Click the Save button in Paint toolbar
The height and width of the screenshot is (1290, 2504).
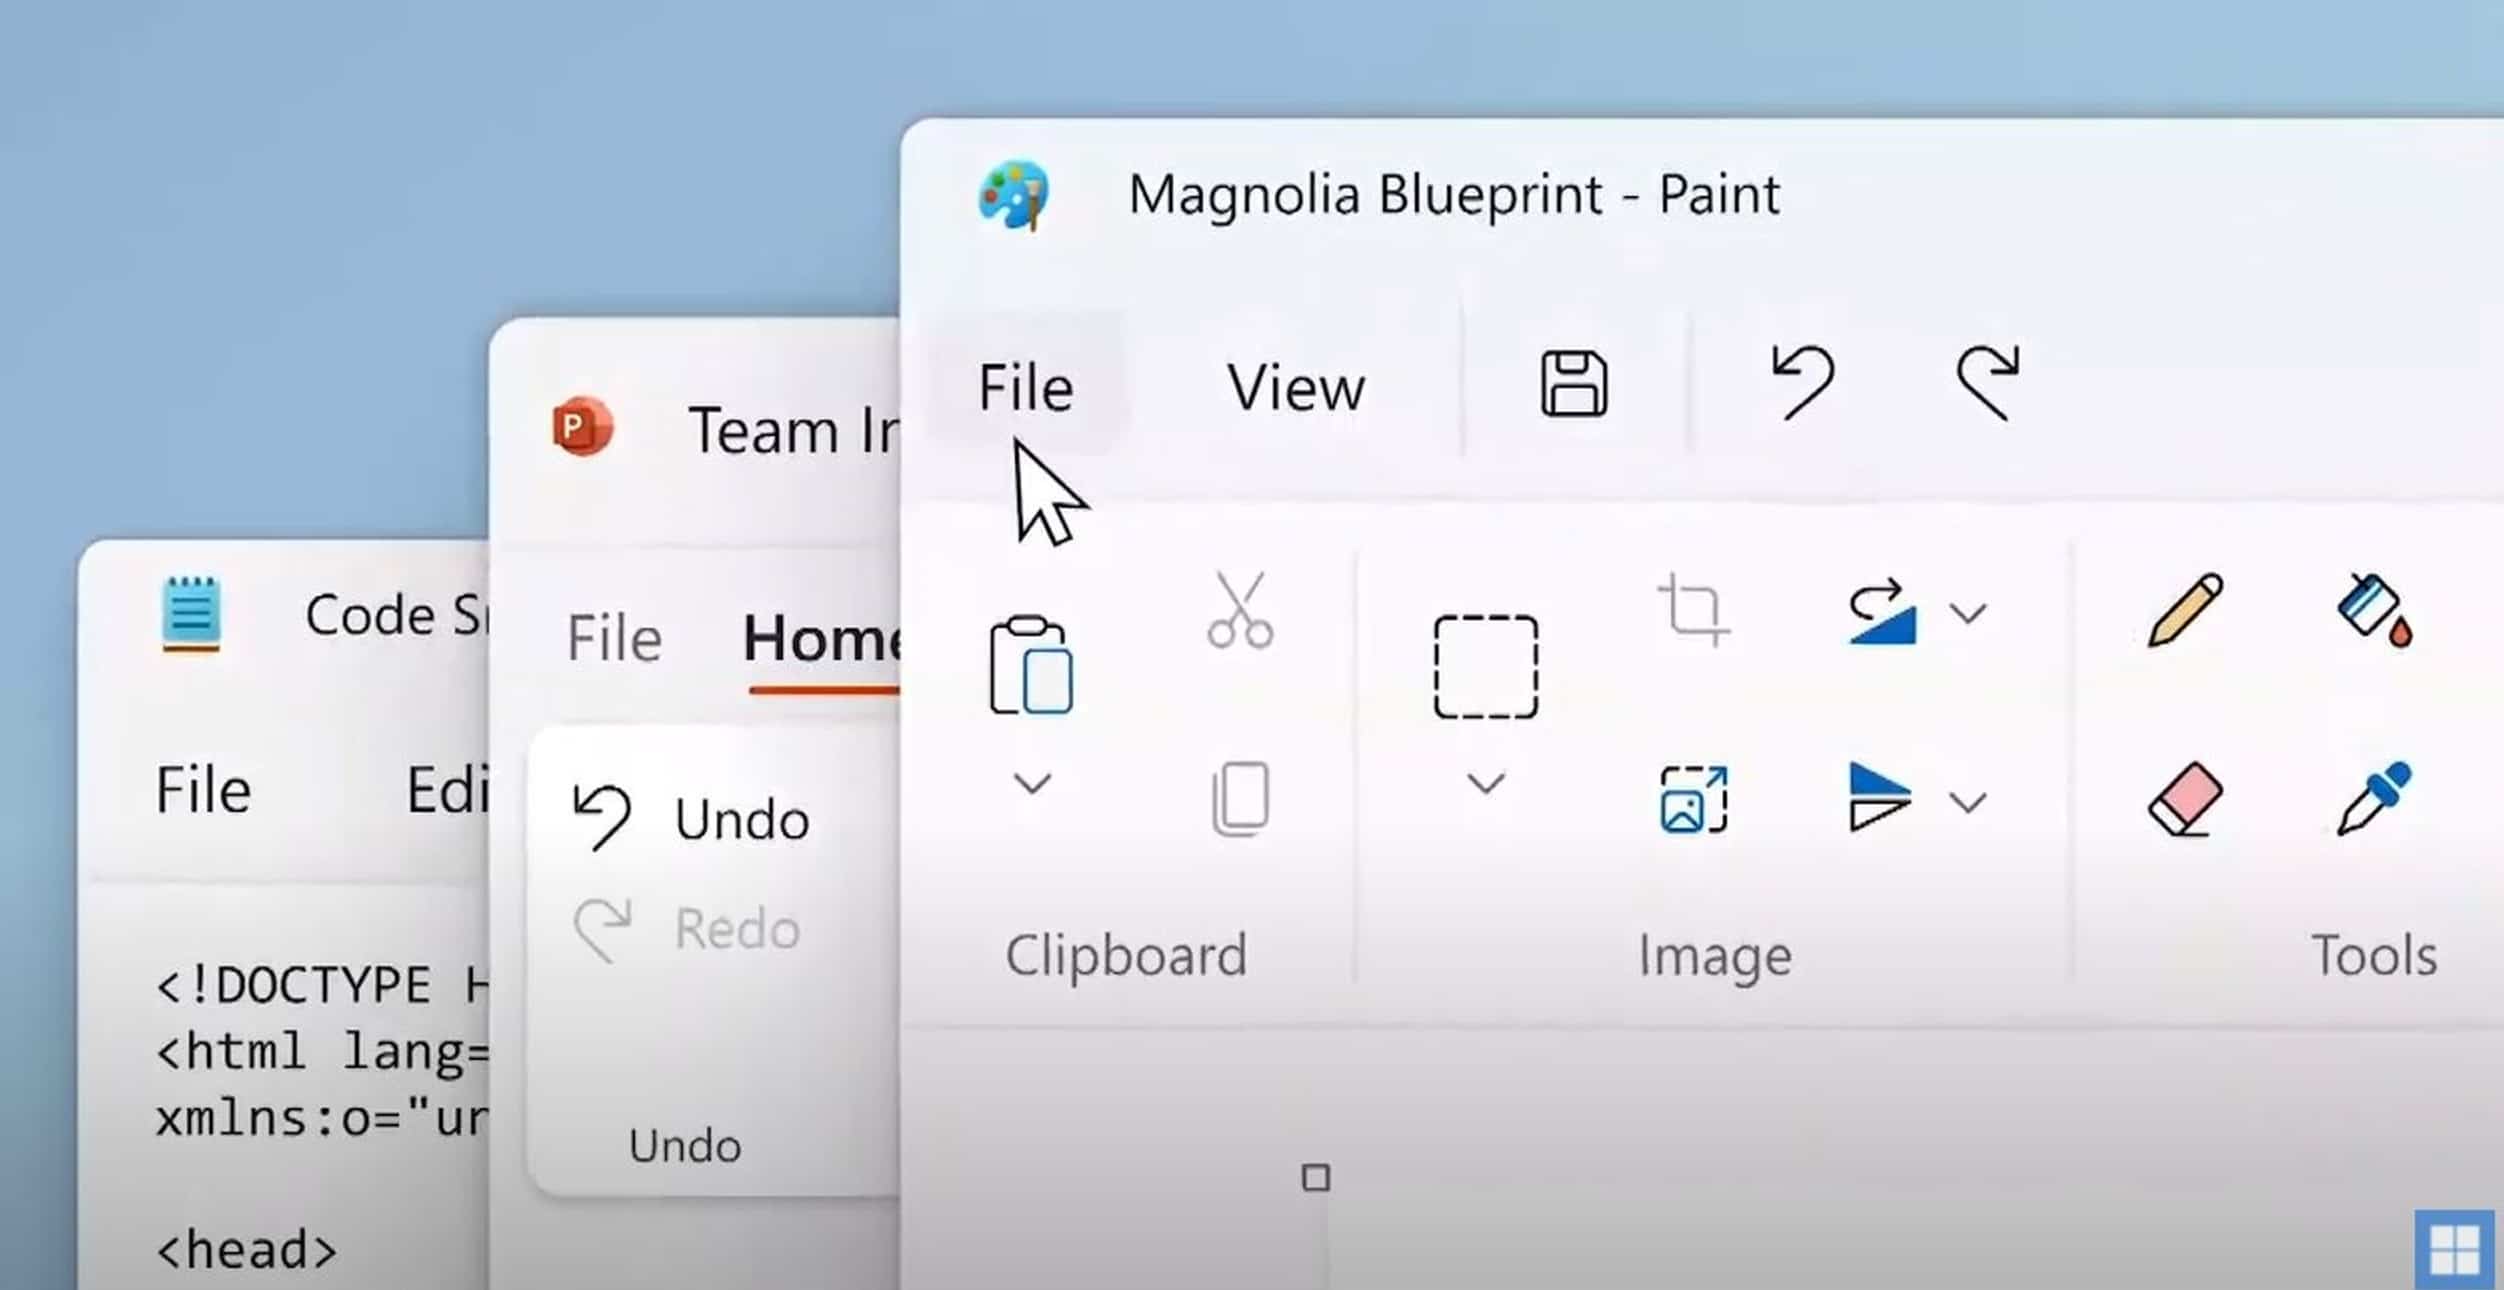(x=1571, y=382)
